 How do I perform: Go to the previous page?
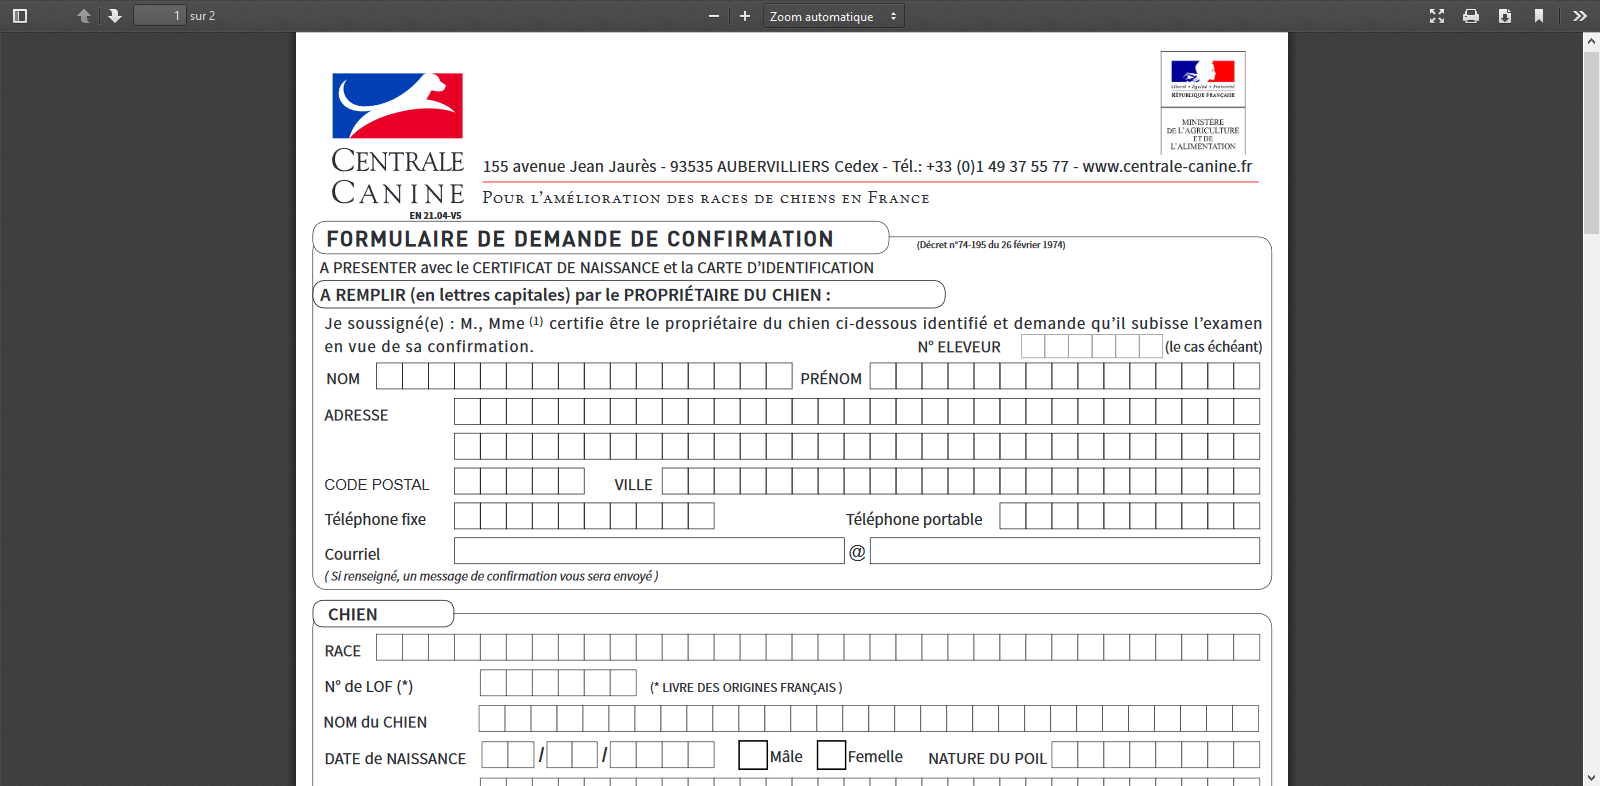(x=84, y=16)
